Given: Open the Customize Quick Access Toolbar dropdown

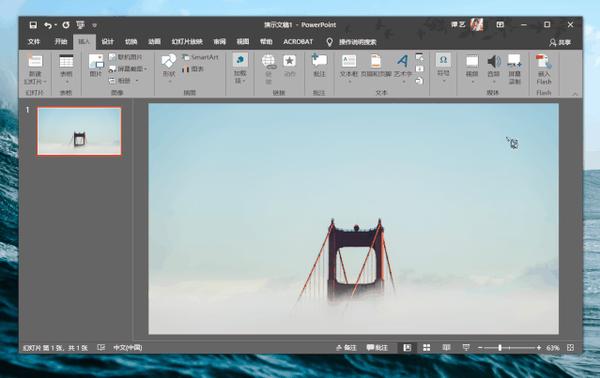Looking at the screenshot, I should tap(94, 25).
